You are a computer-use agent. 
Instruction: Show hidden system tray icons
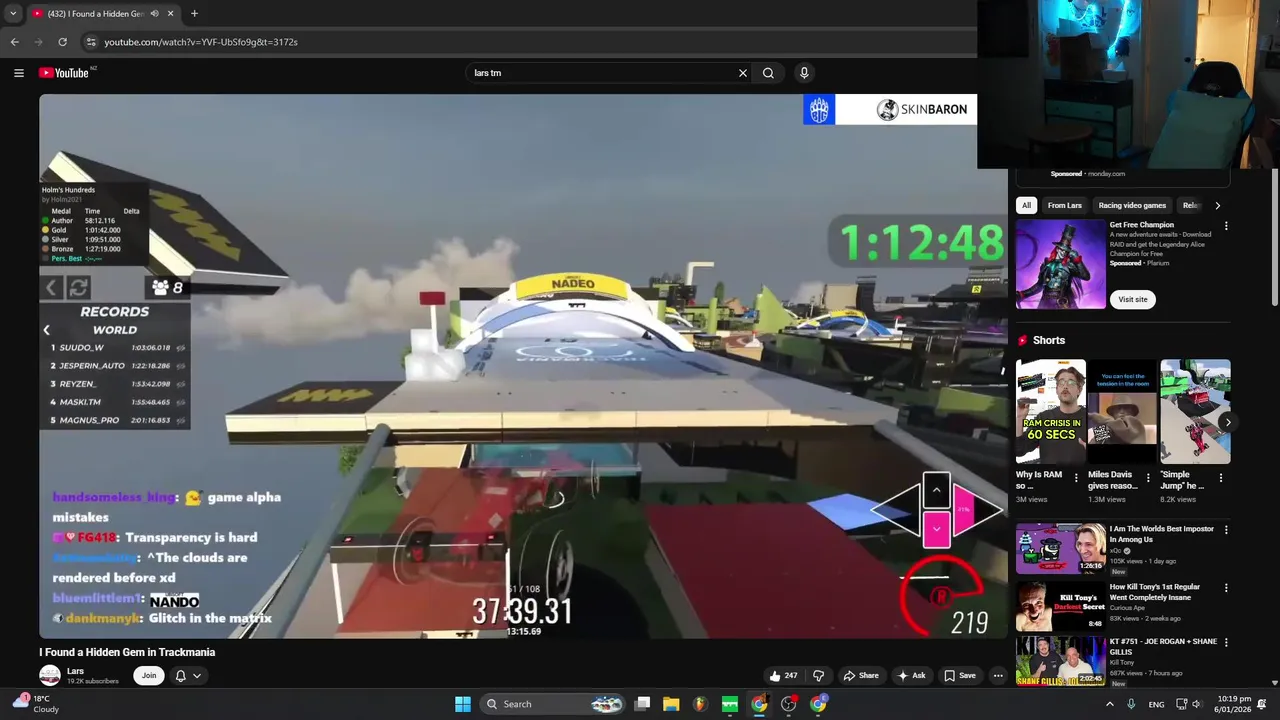click(x=1109, y=704)
